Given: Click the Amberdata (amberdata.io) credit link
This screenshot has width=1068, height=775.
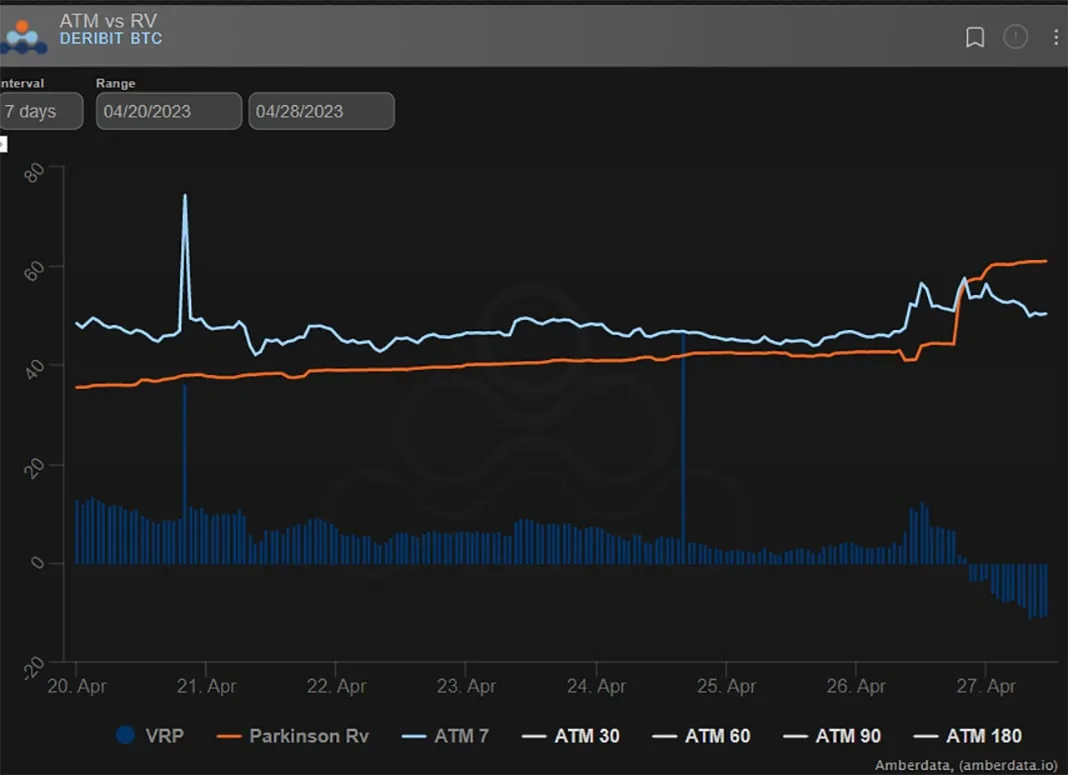Looking at the screenshot, I should pyautogui.click(x=966, y=765).
